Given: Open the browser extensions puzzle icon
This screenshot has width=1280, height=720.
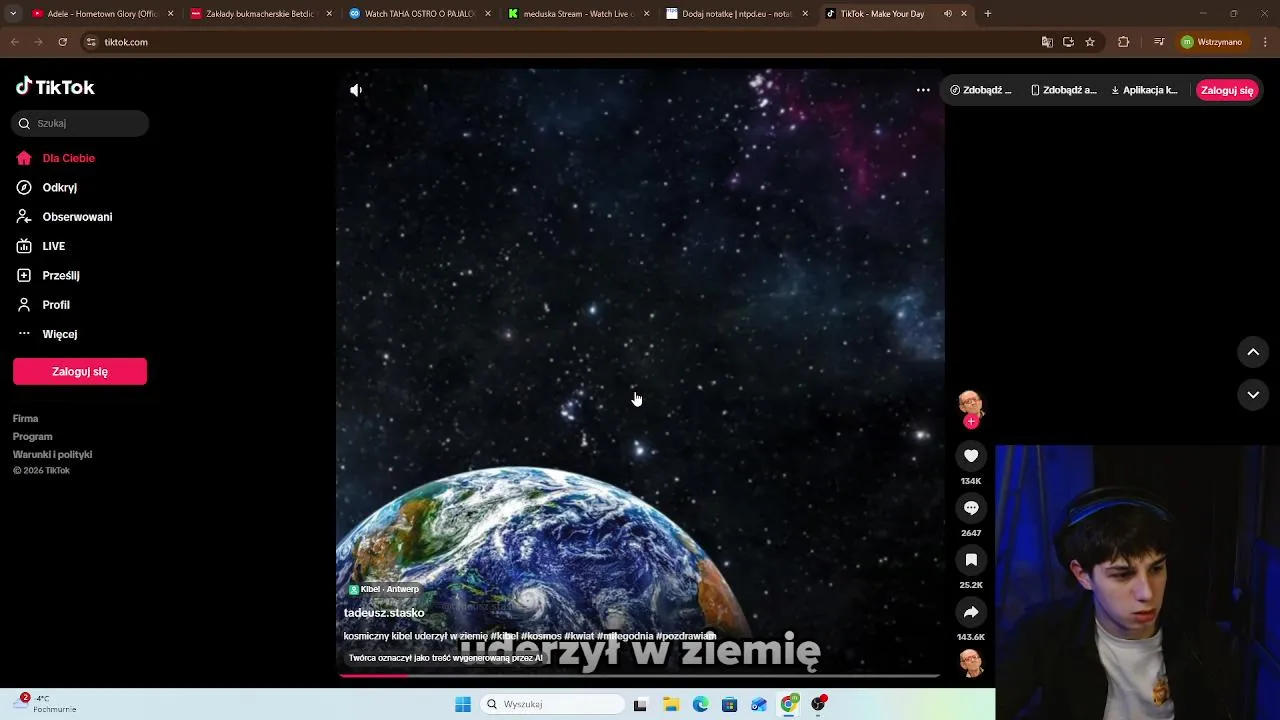Looking at the screenshot, I should 1123,42.
